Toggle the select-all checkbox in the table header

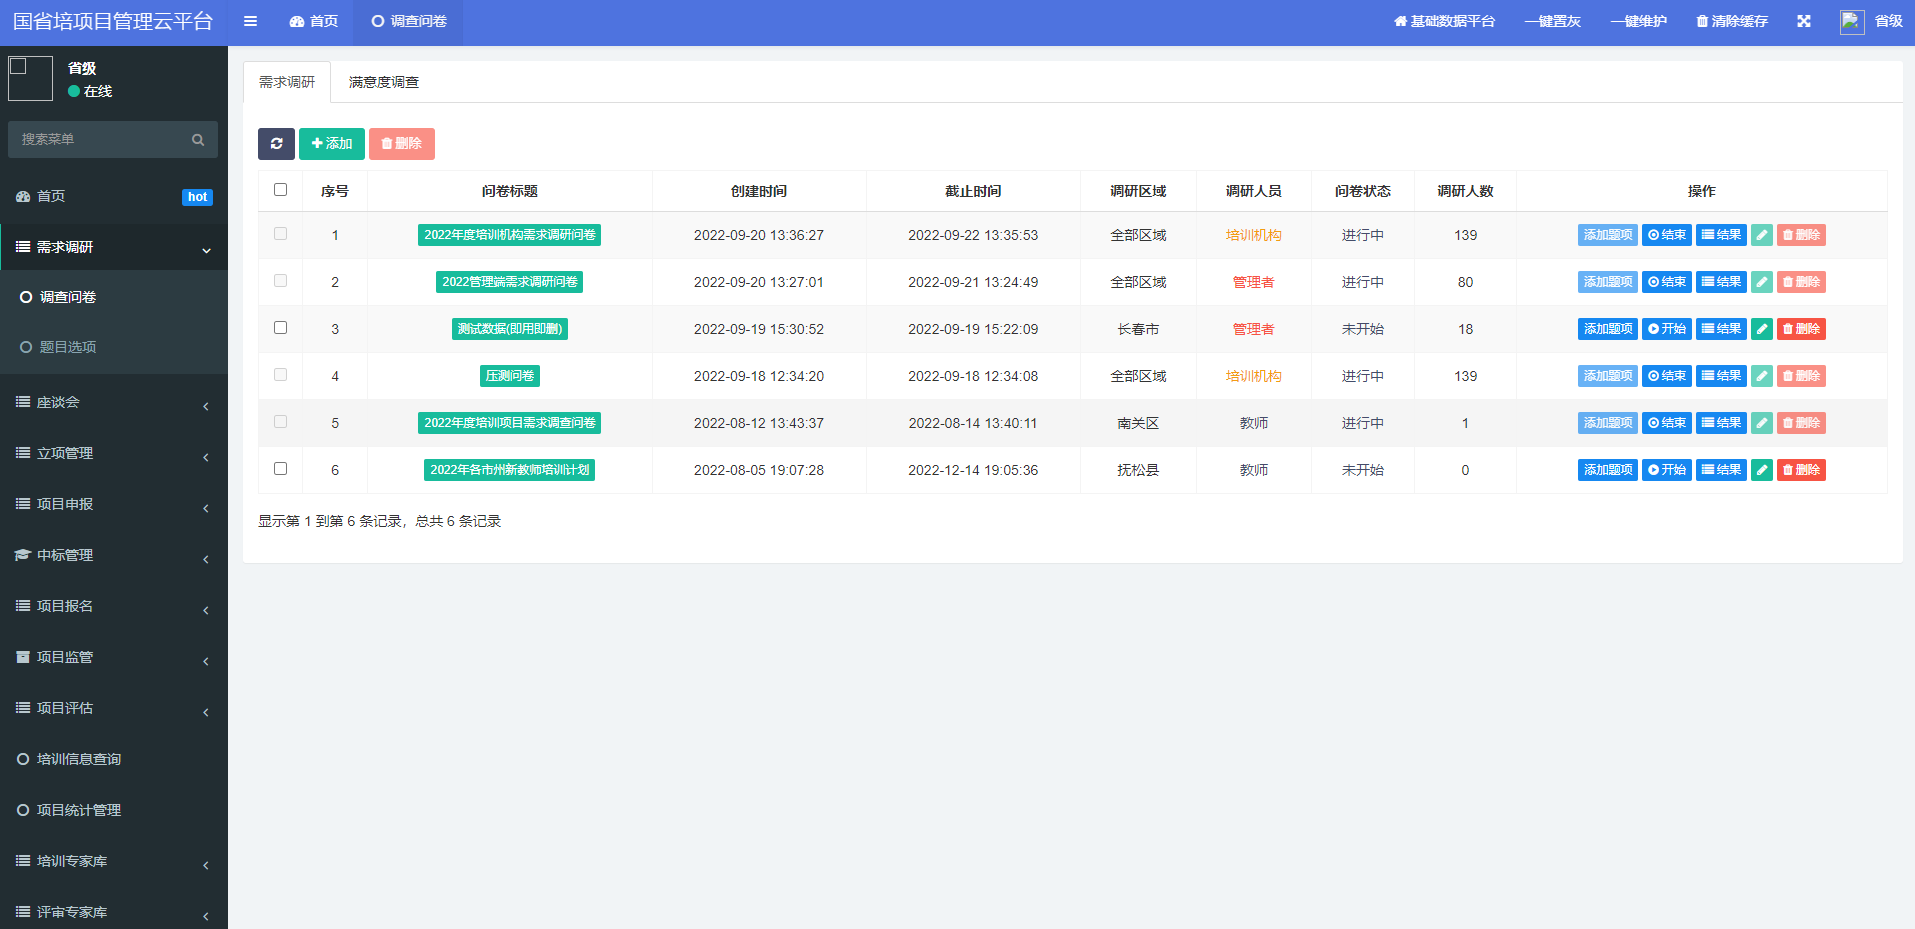[x=280, y=190]
